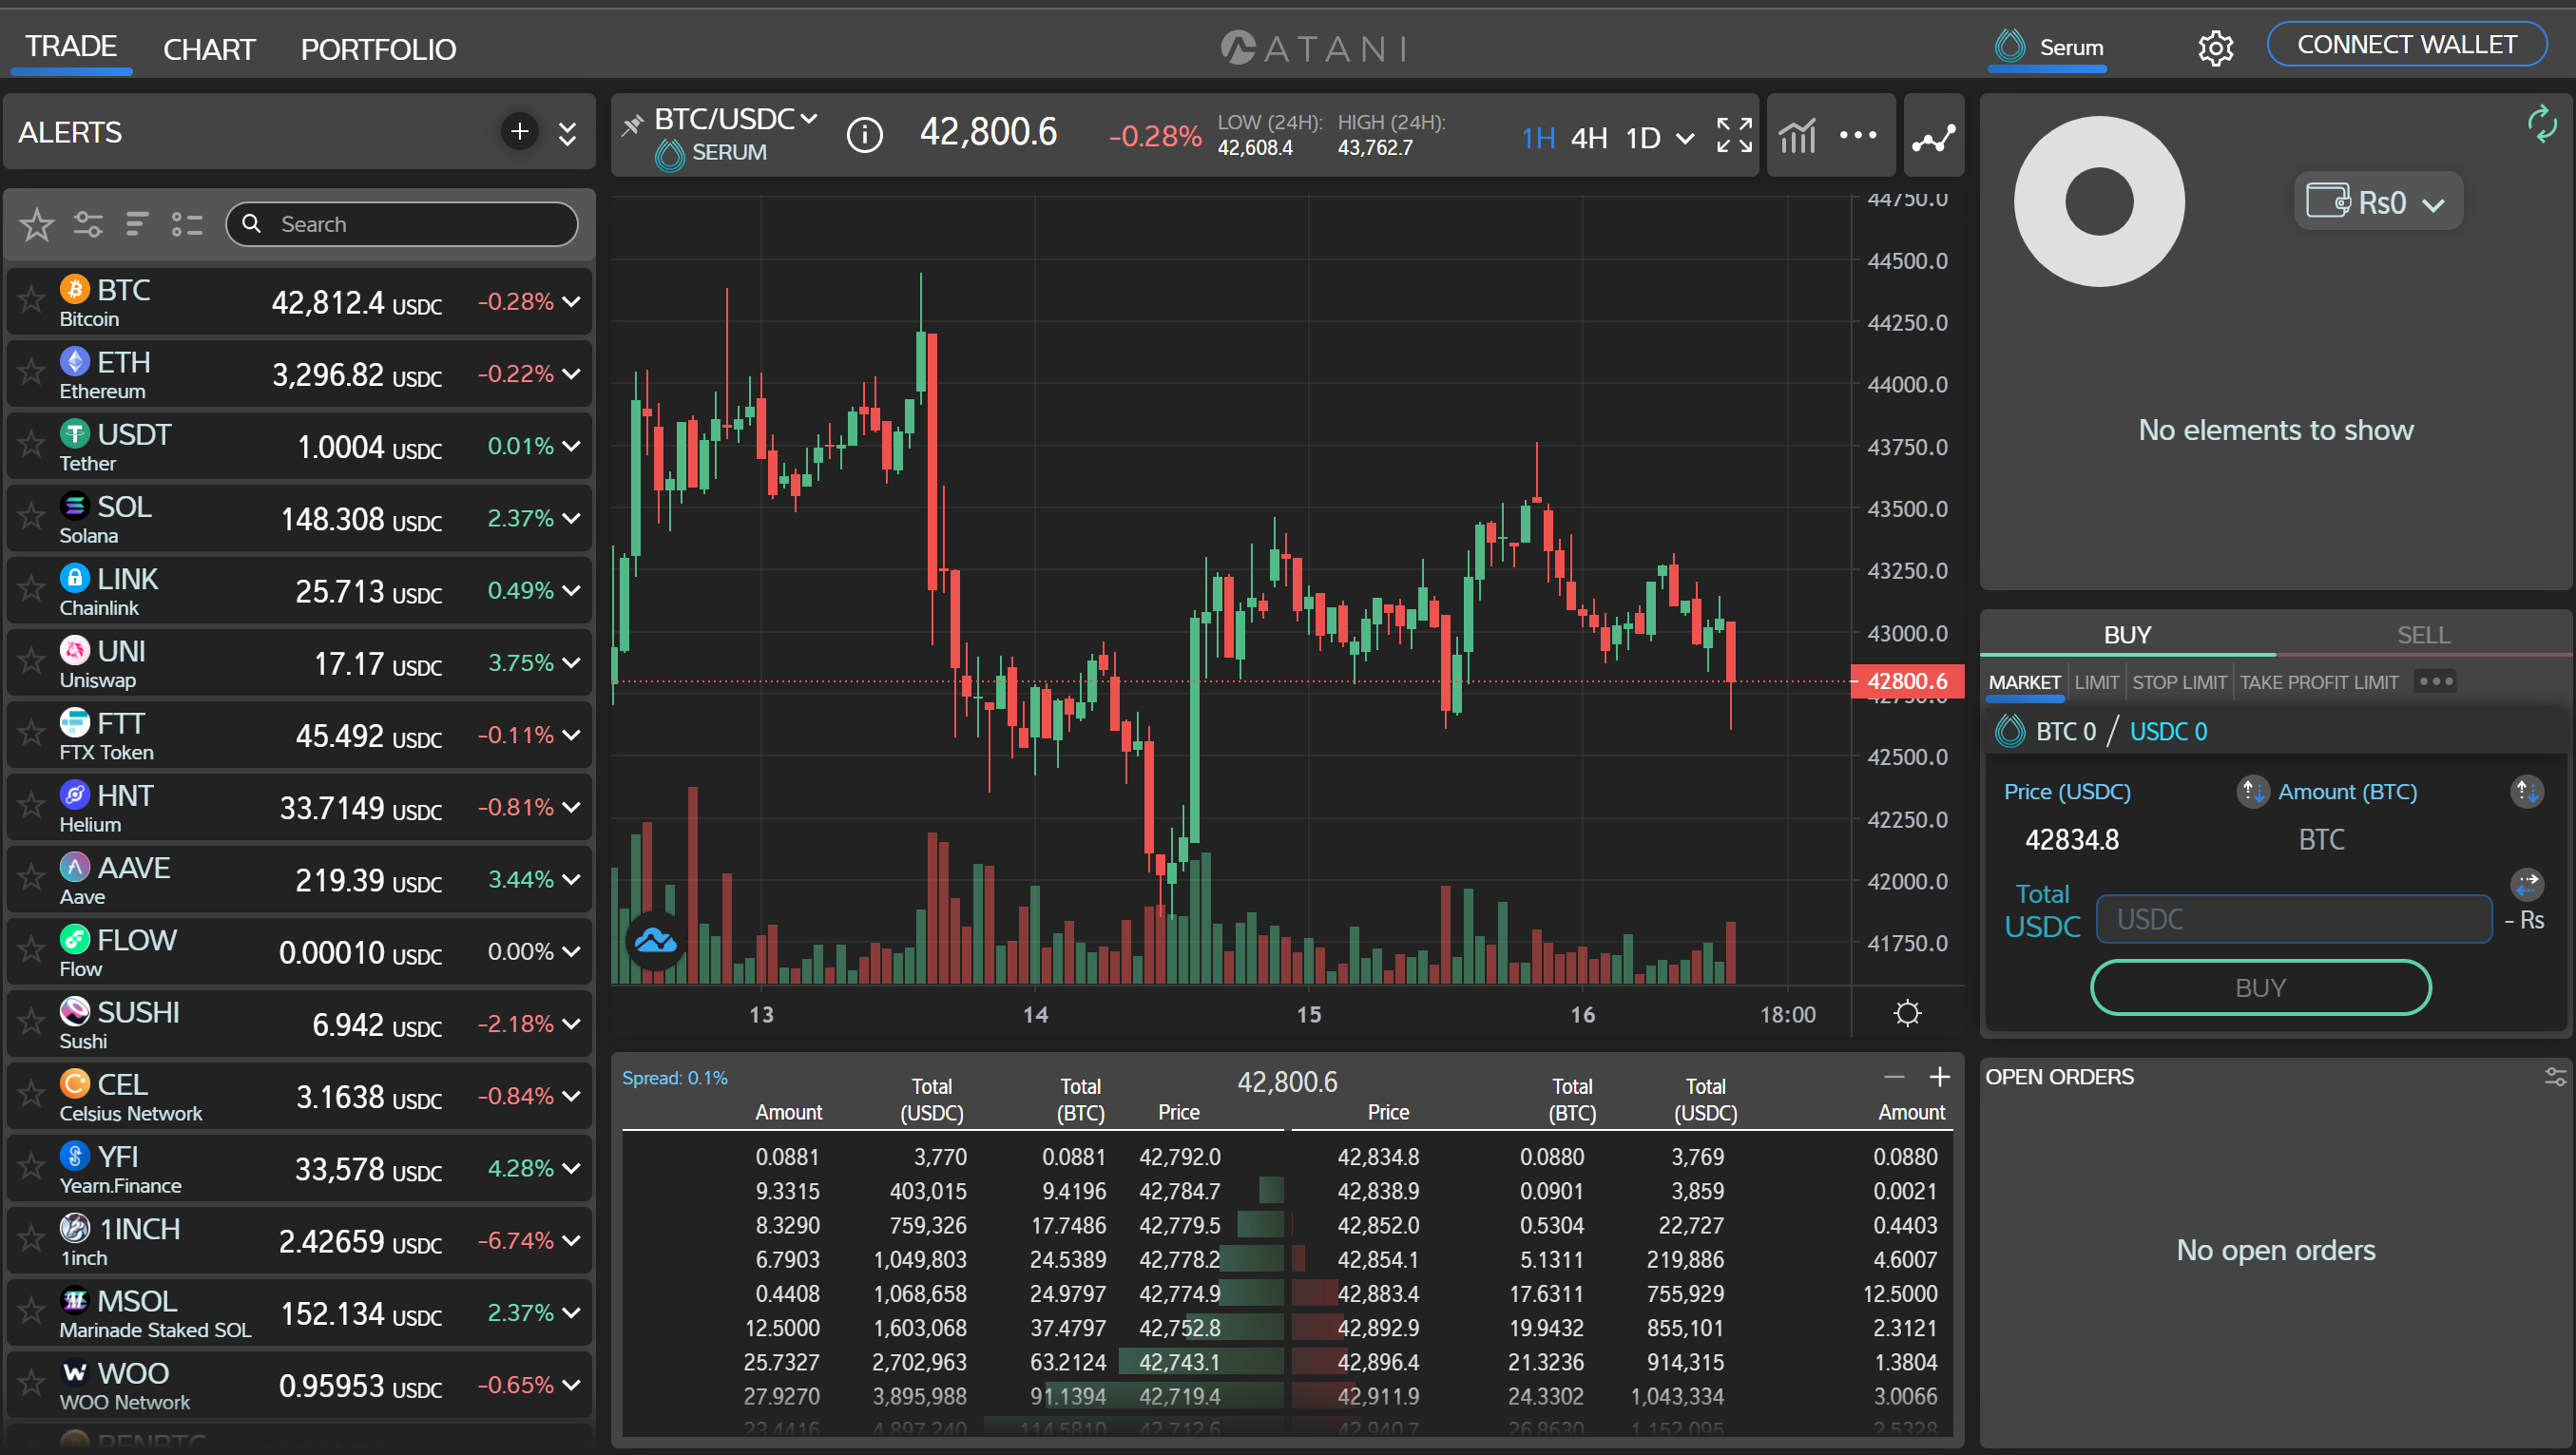Open chart more-options dots
This screenshot has height=1455, width=2576.
1857,135
